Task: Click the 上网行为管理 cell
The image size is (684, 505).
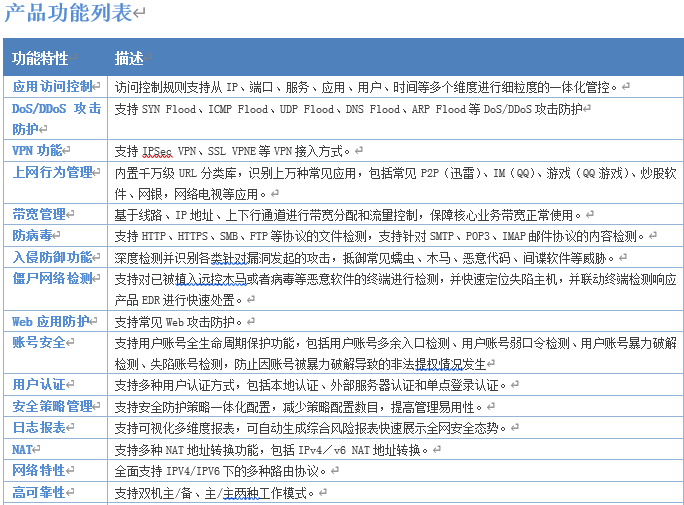Action: click(x=55, y=182)
